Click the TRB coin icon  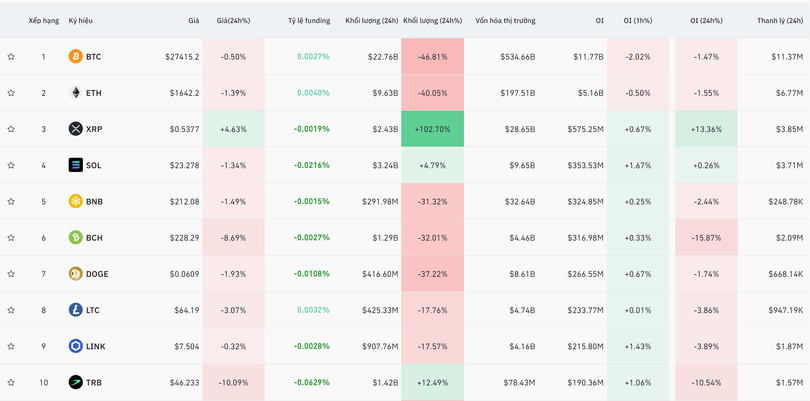click(x=75, y=382)
